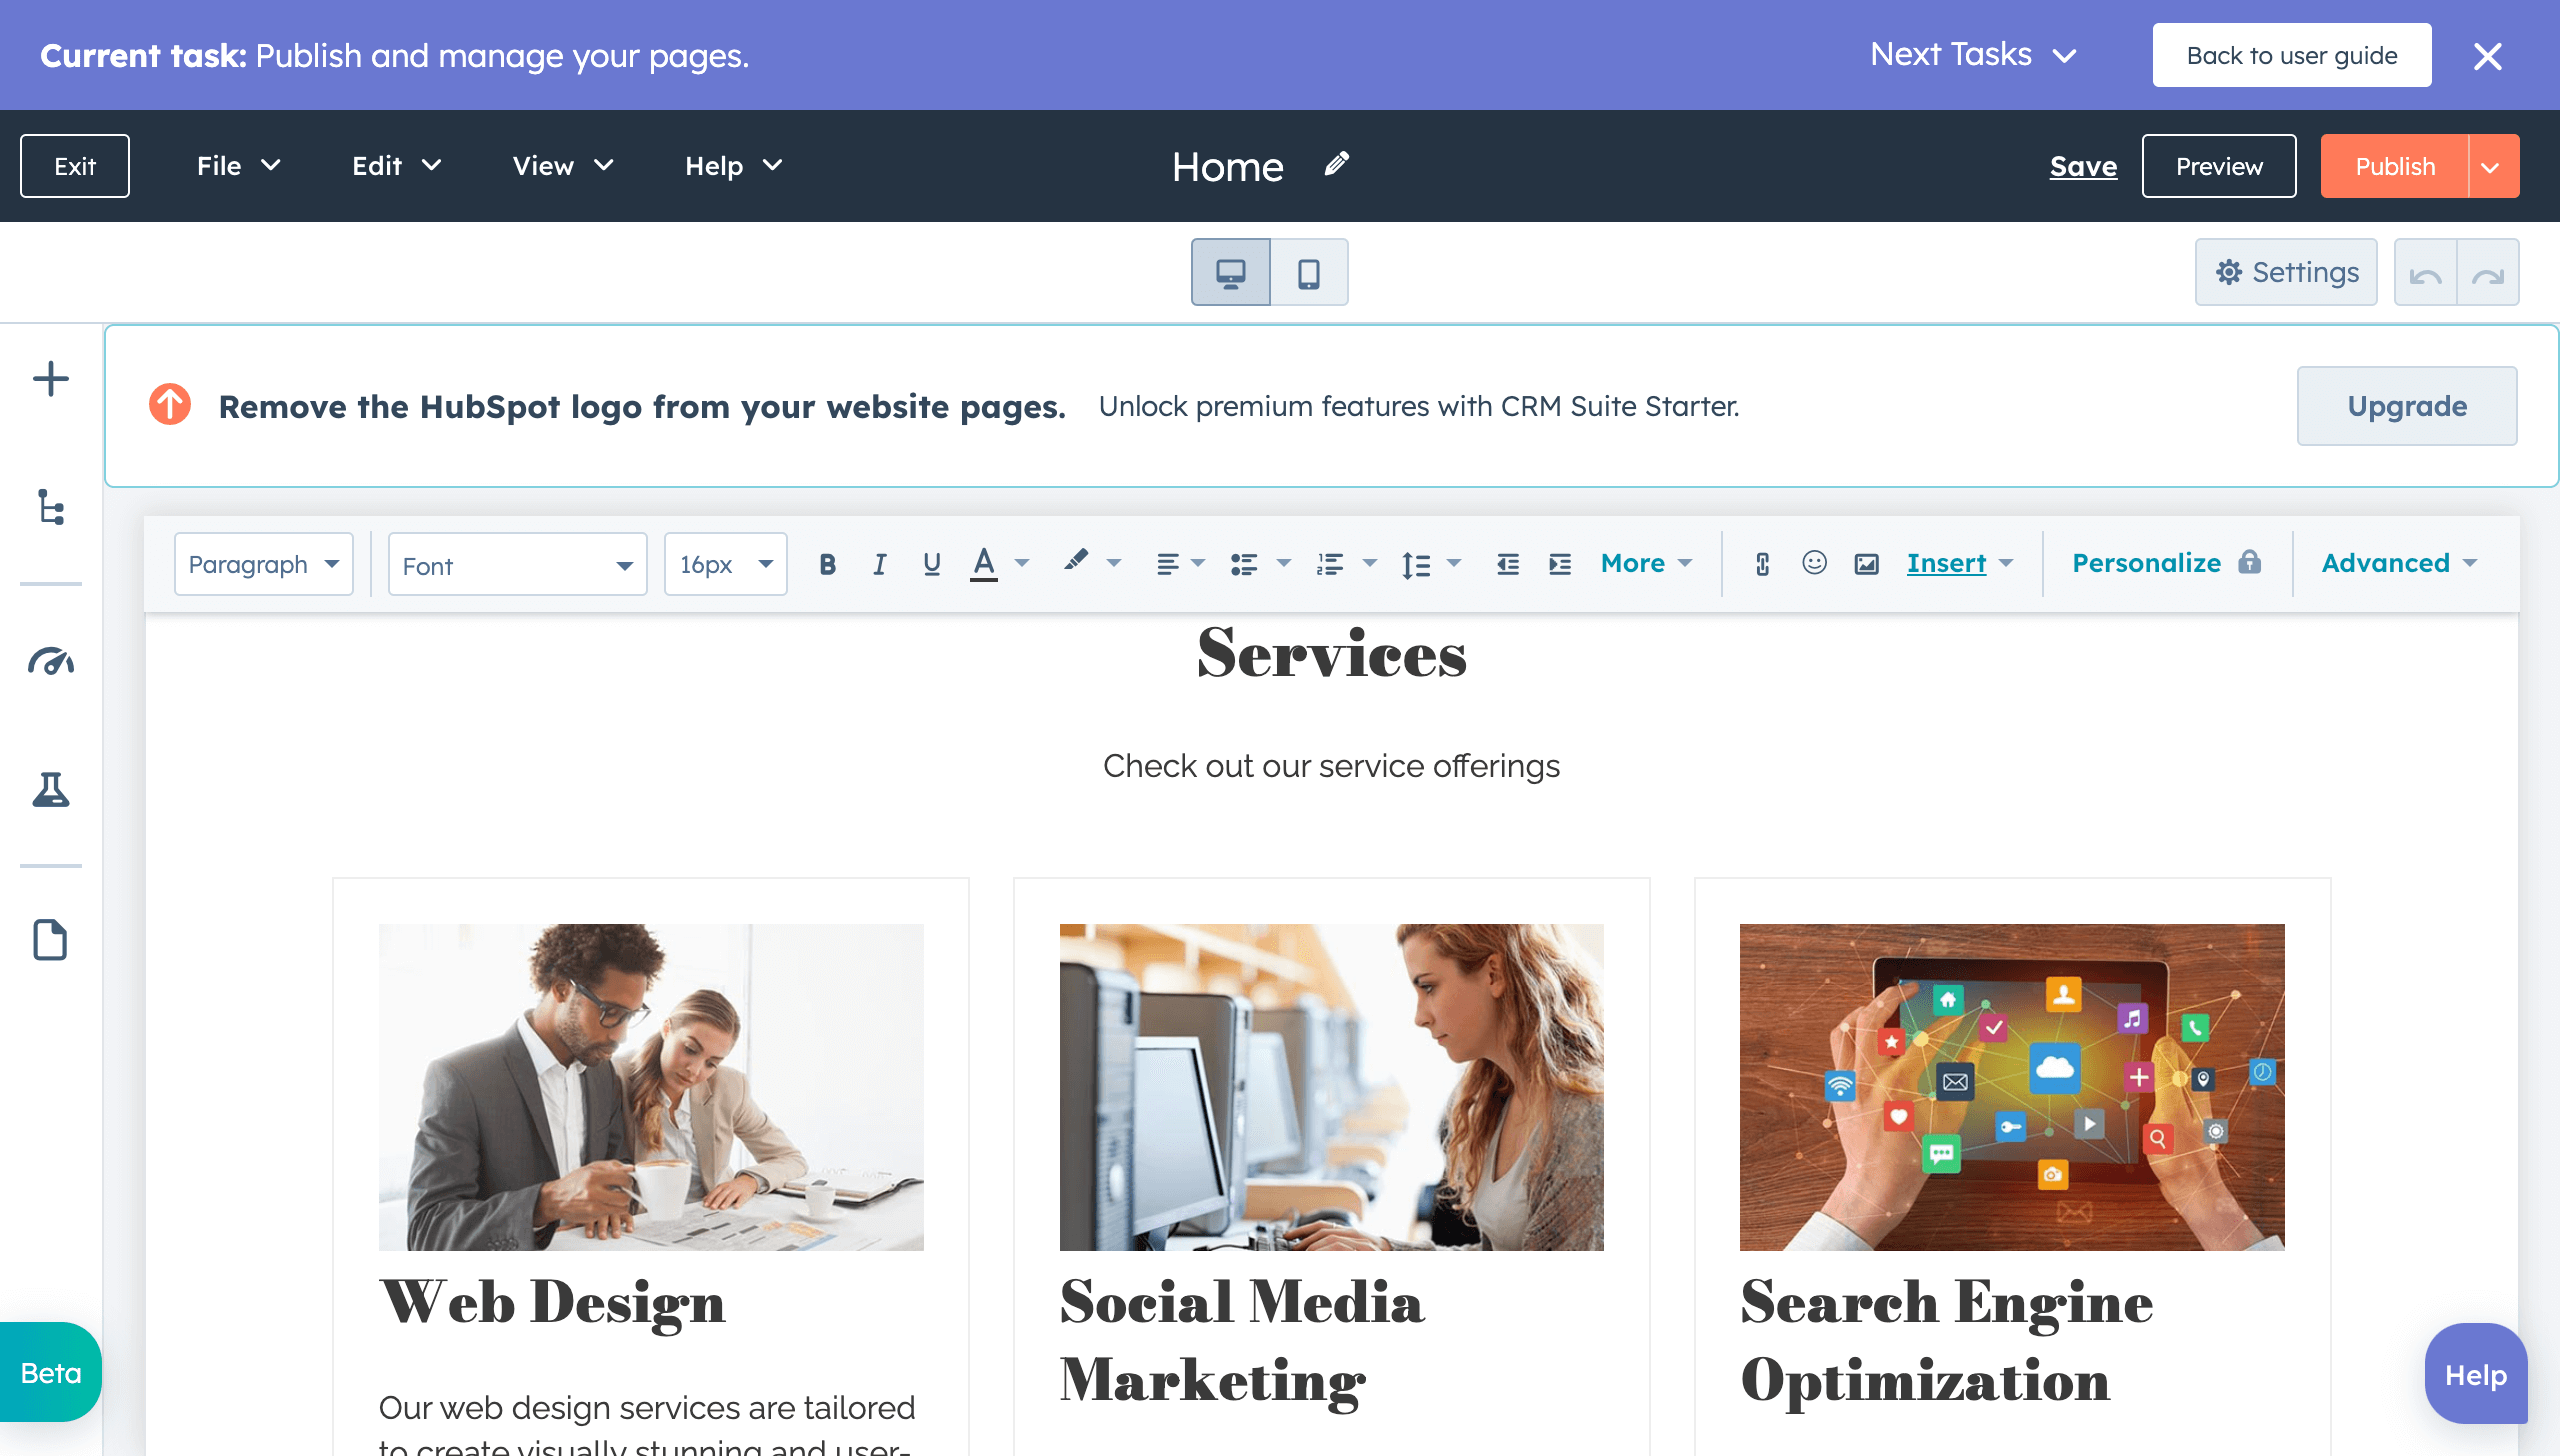The height and width of the screenshot is (1456, 2560).
Task: Open the Optimize speedometer icon in sidebar
Action: pyautogui.click(x=49, y=661)
